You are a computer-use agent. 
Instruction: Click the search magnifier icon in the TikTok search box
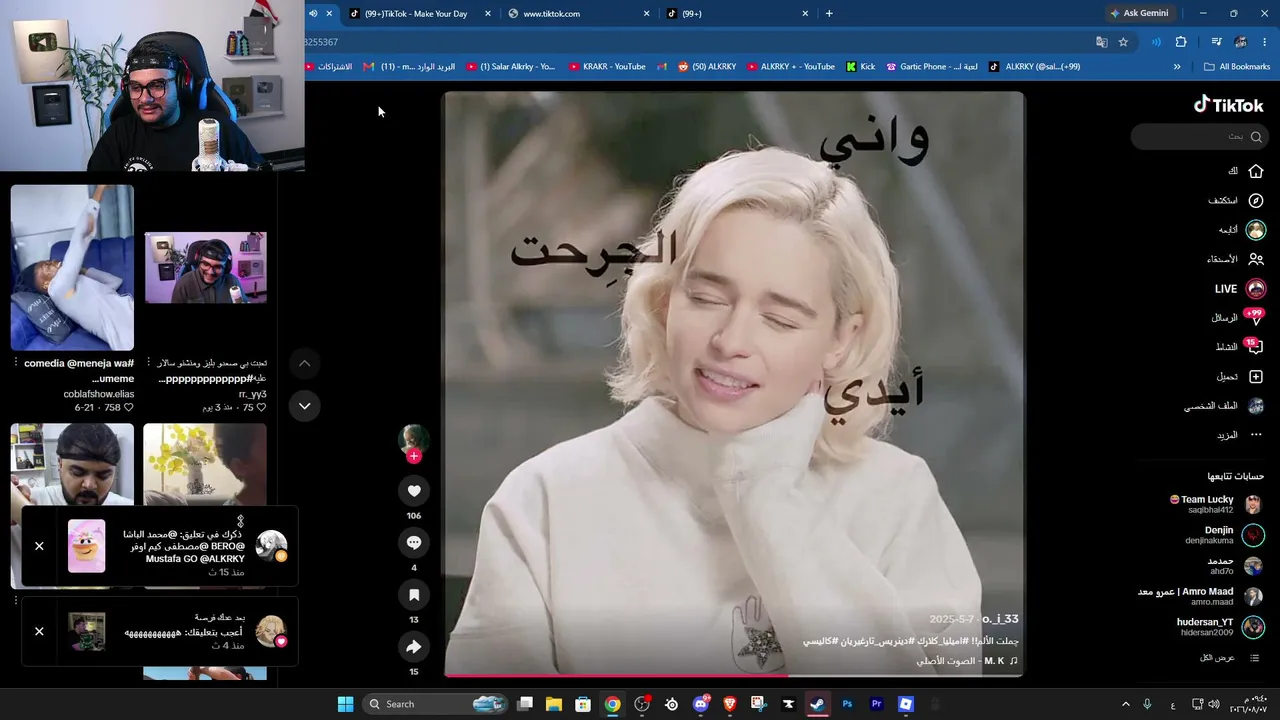click(1256, 137)
